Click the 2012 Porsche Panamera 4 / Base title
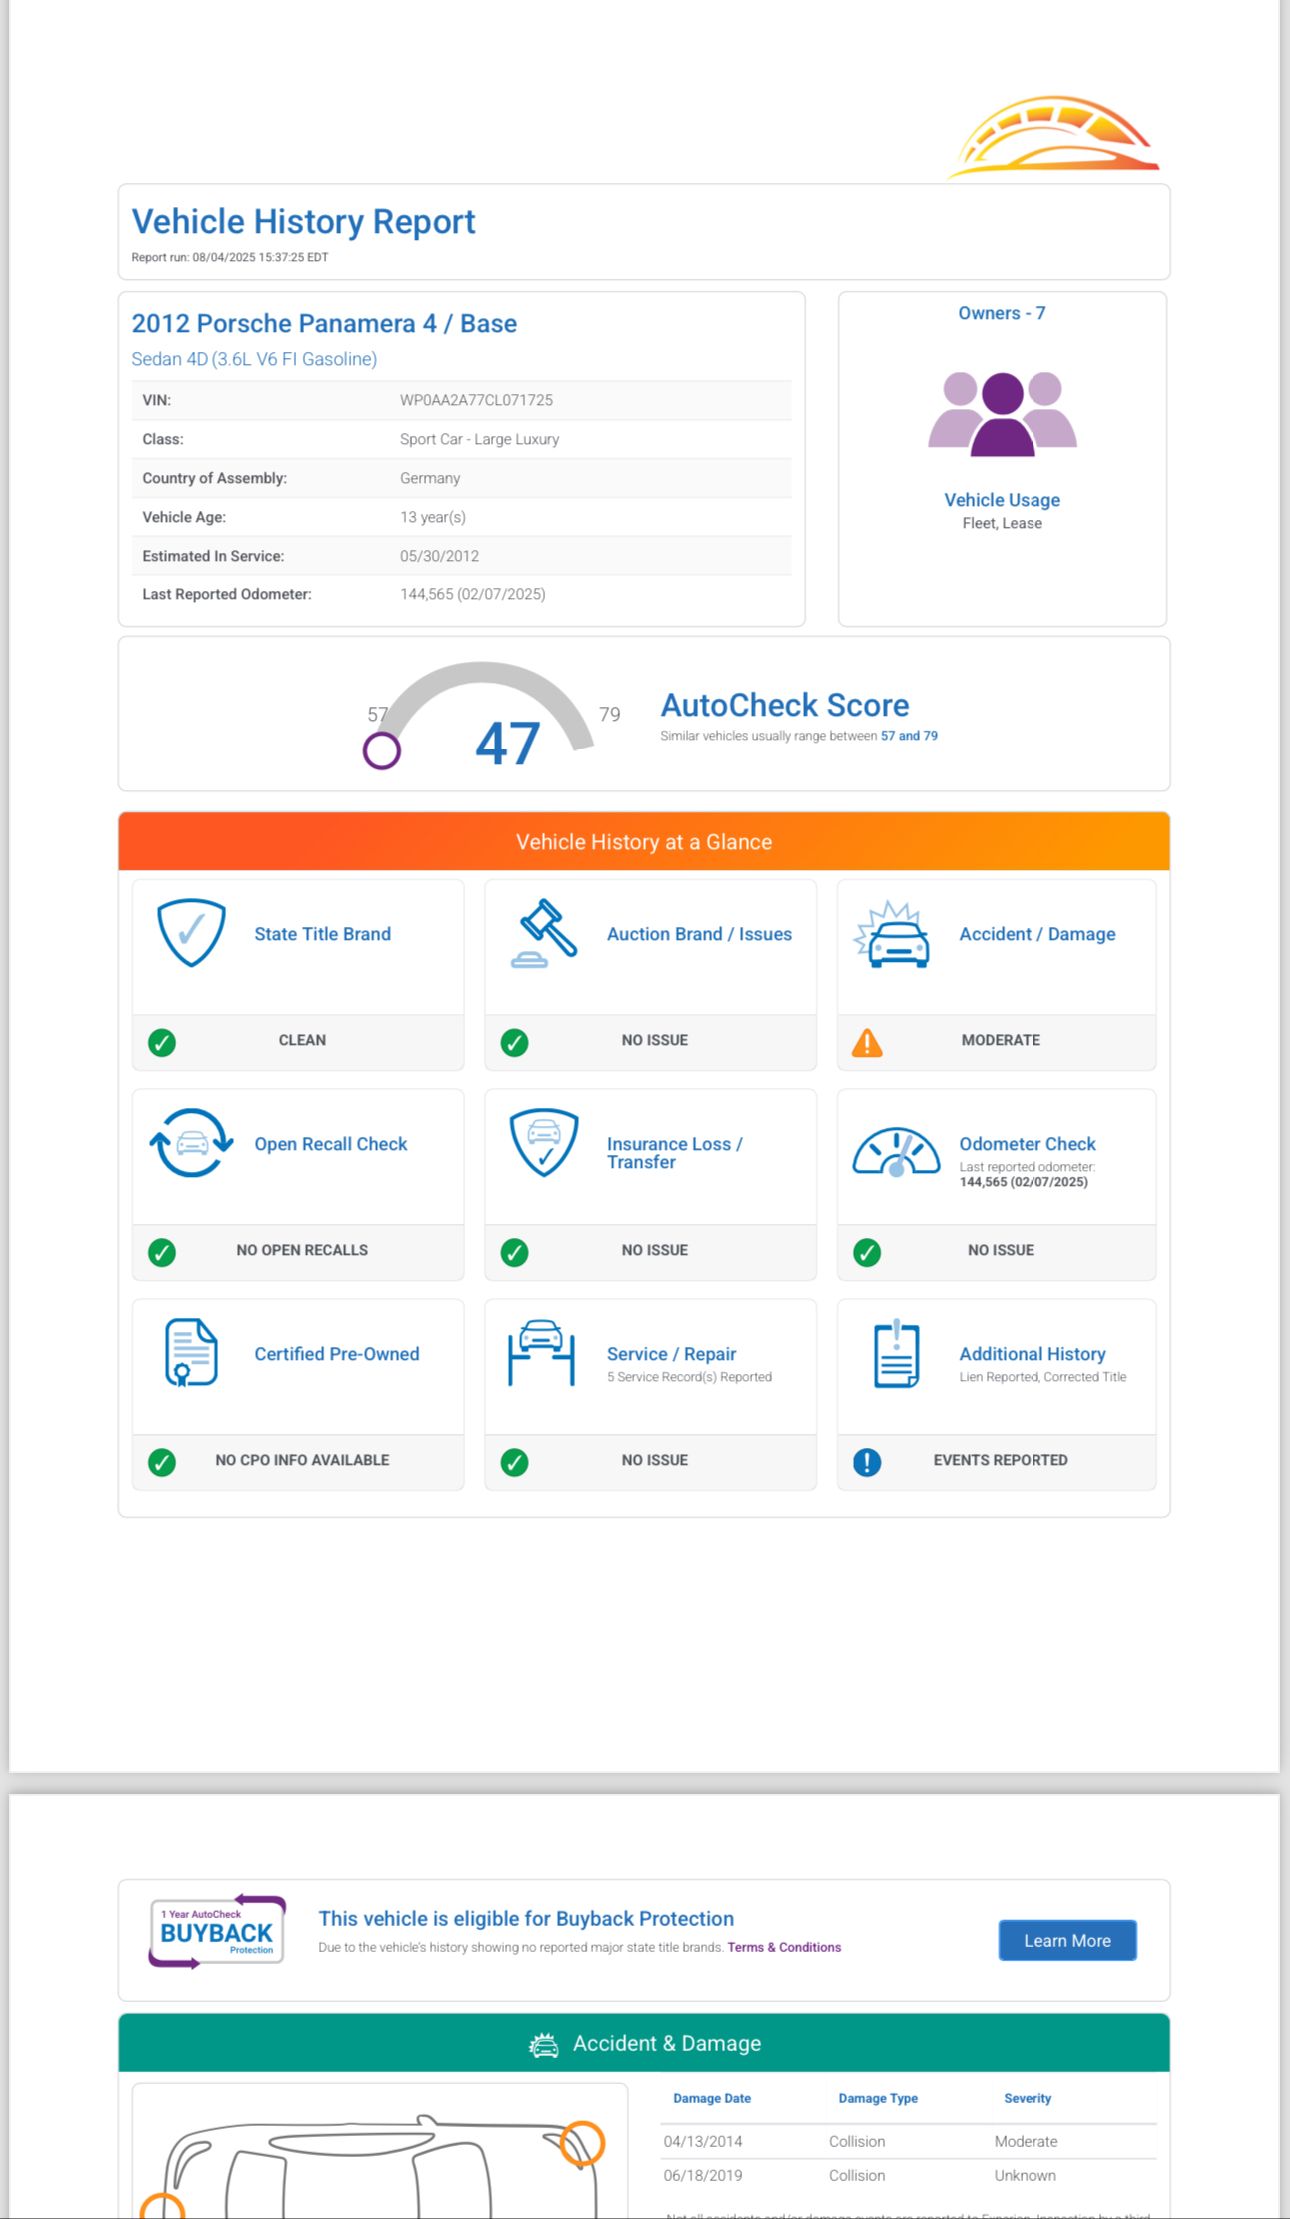Screen dimensions: 1290x2219 point(324,323)
